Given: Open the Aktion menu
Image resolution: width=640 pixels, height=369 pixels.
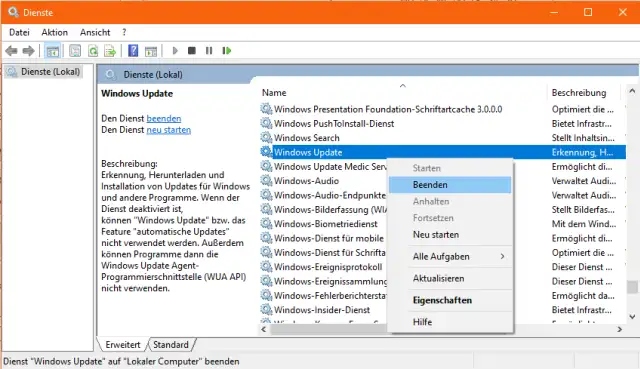Looking at the screenshot, I should pos(54,32).
